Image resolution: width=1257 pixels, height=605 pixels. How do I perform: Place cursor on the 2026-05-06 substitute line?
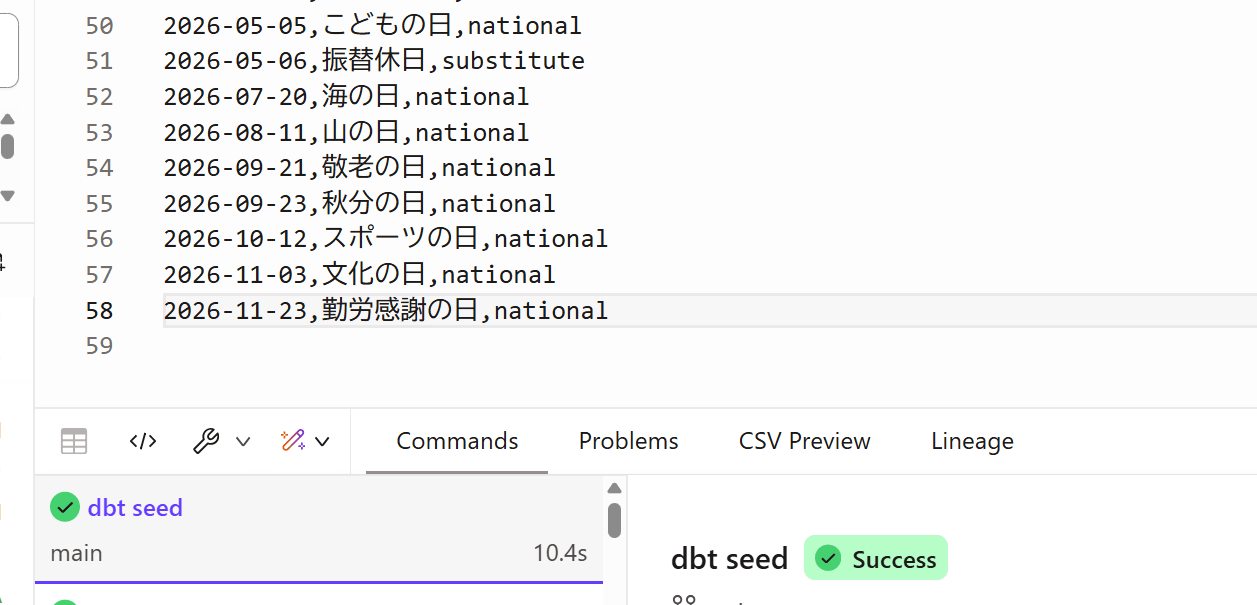pos(374,61)
